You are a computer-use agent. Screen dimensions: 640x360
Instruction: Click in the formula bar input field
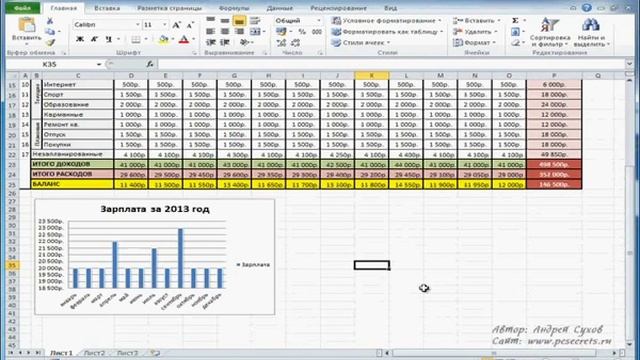pos(391,64)
